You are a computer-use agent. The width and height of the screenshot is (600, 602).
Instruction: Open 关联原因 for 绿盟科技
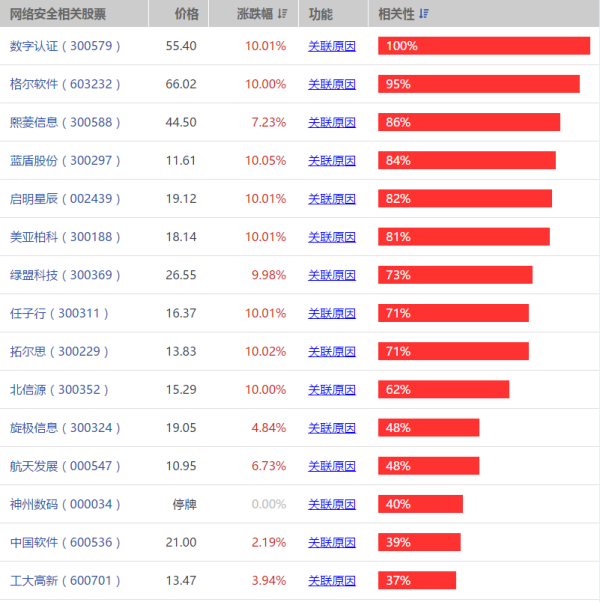pos(332,275)
